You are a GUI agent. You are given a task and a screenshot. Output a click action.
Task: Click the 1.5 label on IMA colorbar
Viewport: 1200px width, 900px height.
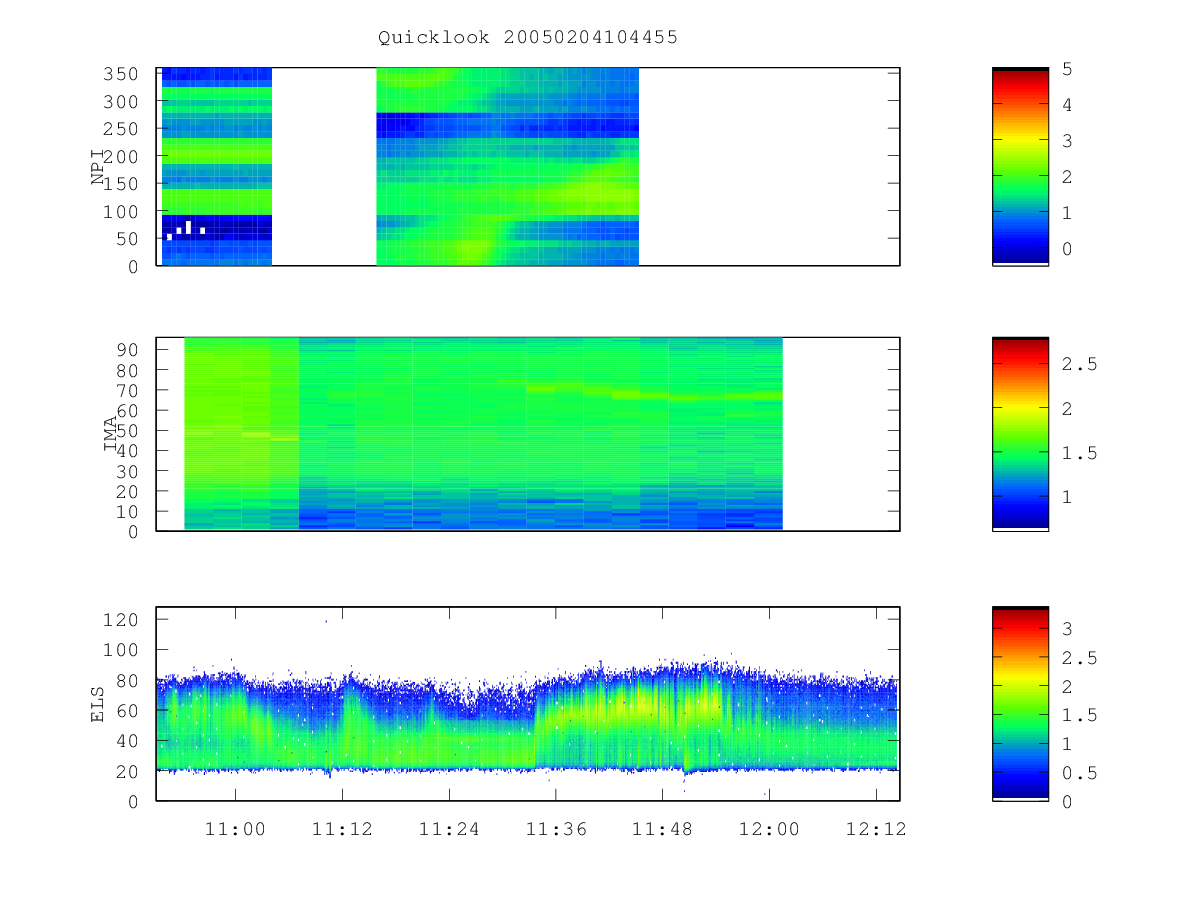(1079, 453)
